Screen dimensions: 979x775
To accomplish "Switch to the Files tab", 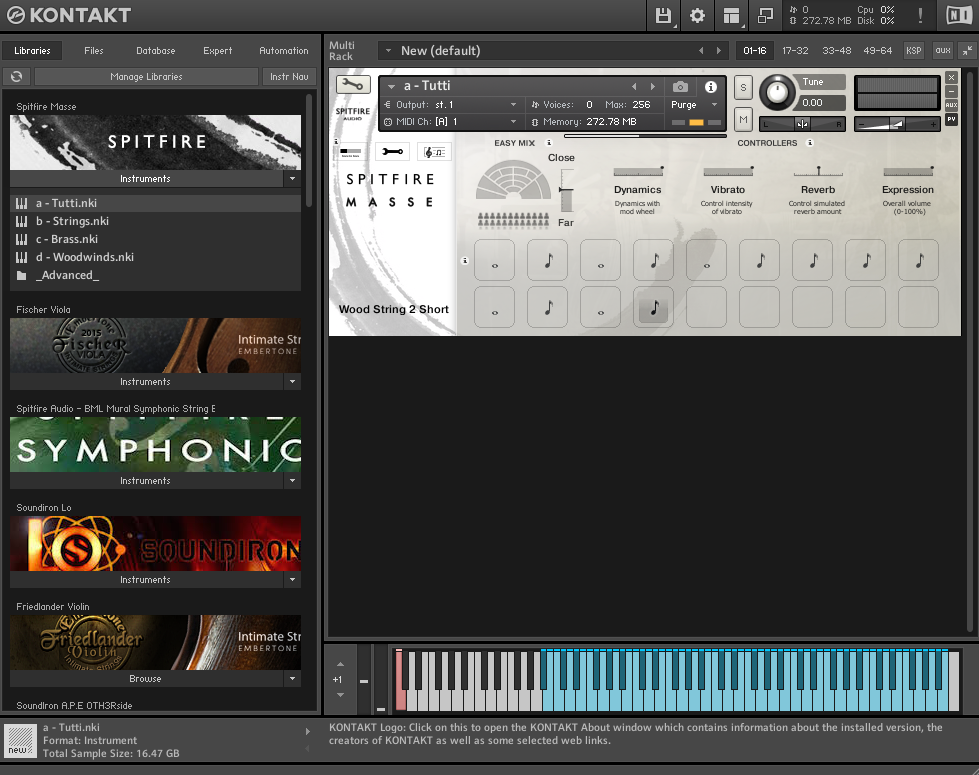I will tap(94, 51).
